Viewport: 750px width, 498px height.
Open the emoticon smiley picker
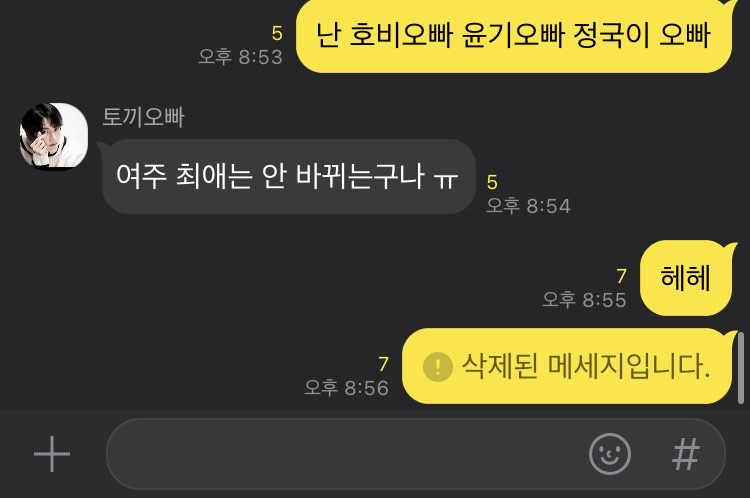(609, 454)
